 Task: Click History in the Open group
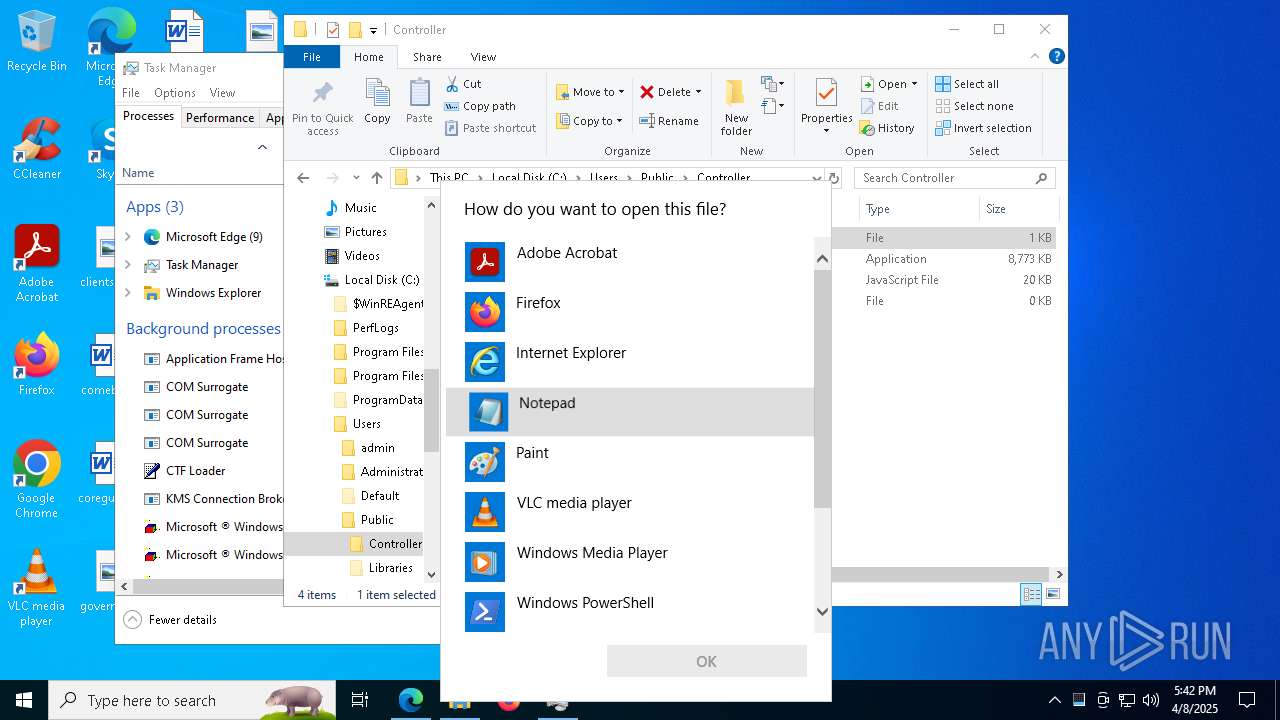887,128
